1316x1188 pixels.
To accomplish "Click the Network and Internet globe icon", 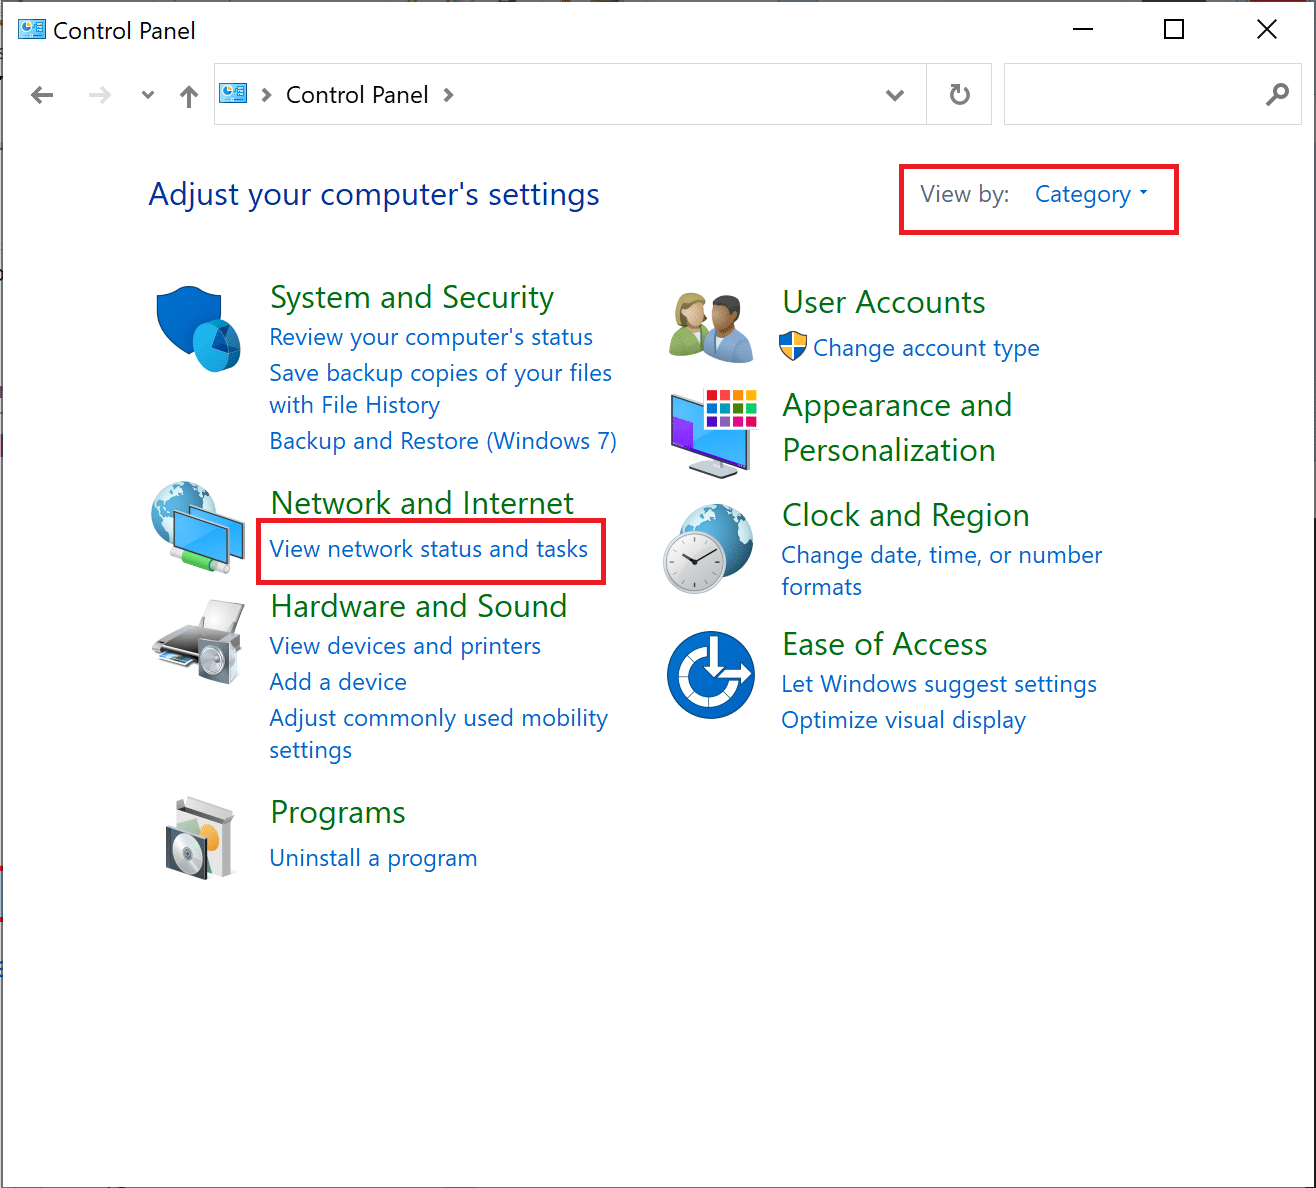I will 197,526.
